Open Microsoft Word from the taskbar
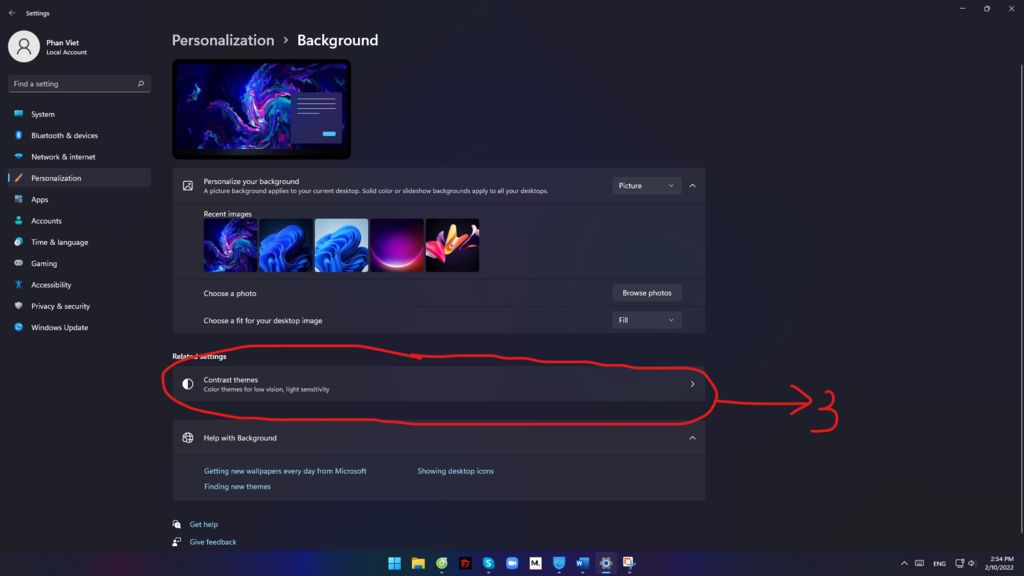Image resolution: width=1024 pixels, height=576 pixels. [x=583, y=563]
